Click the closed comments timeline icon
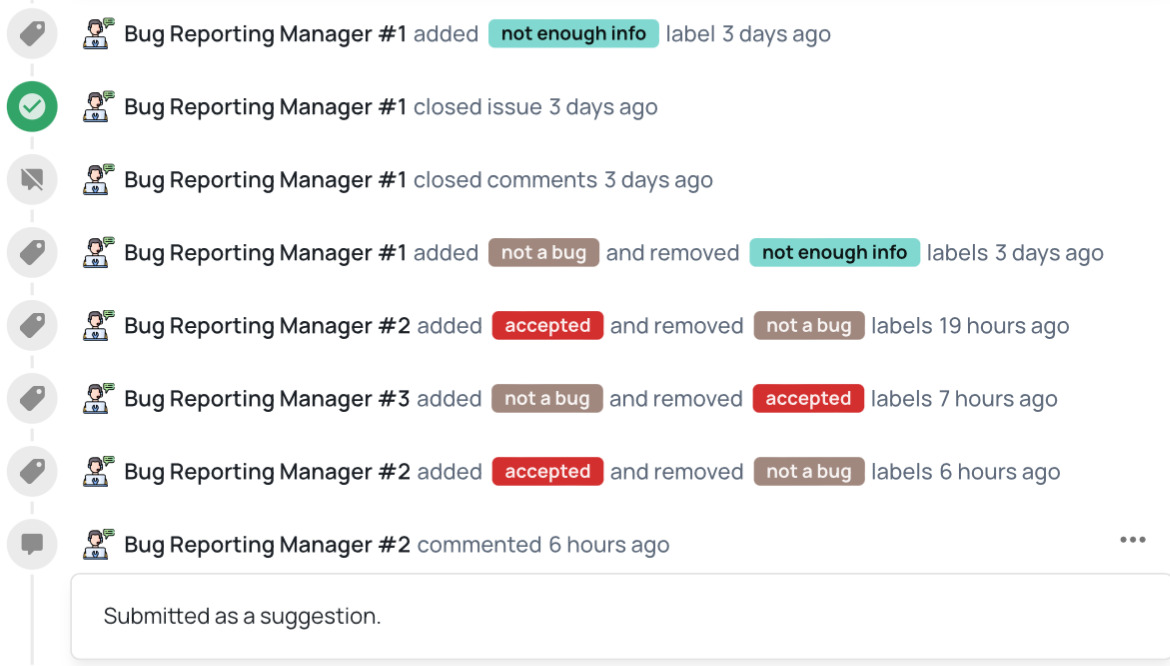This screenshot has width=1170, height=666. pos(32,180)
